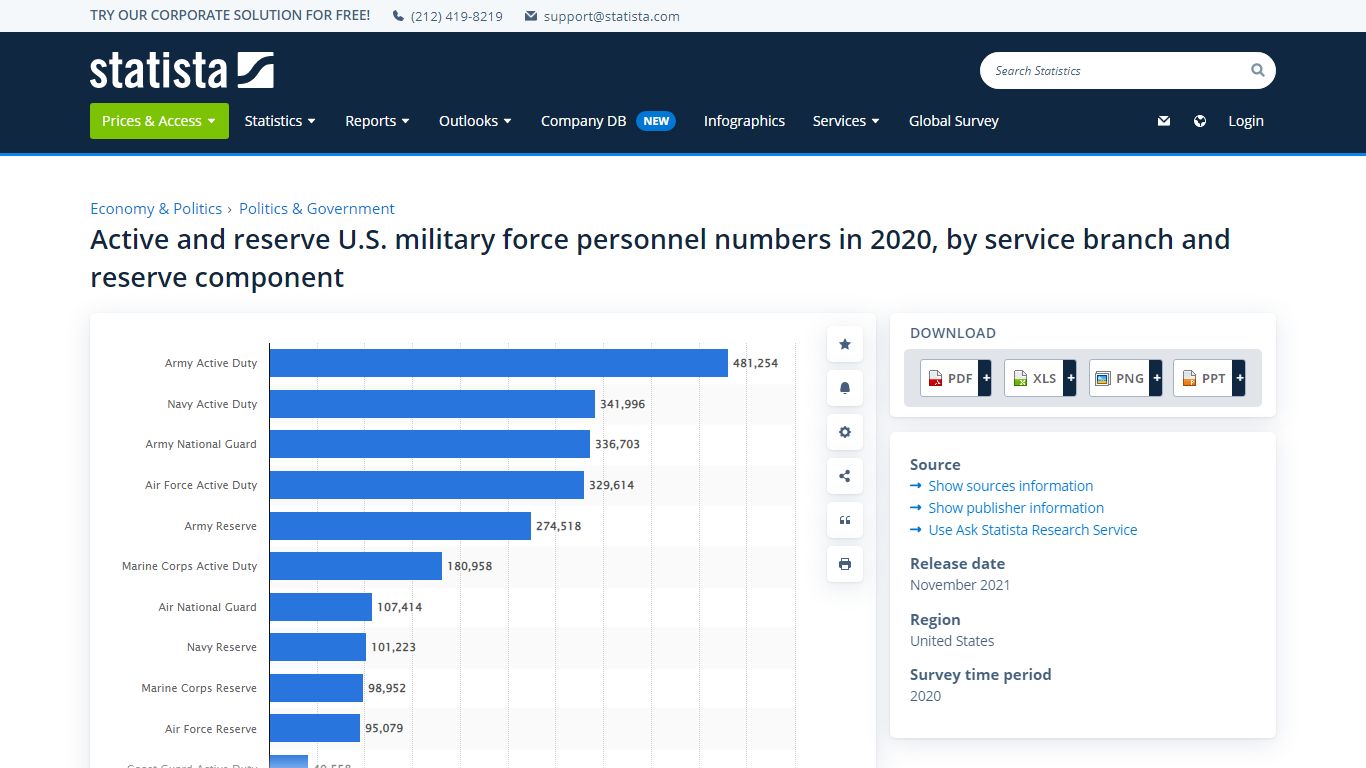This screenshot has height=768, width=1366.
Task: Click the plus beside XLS download
Action: point(1070,378)
